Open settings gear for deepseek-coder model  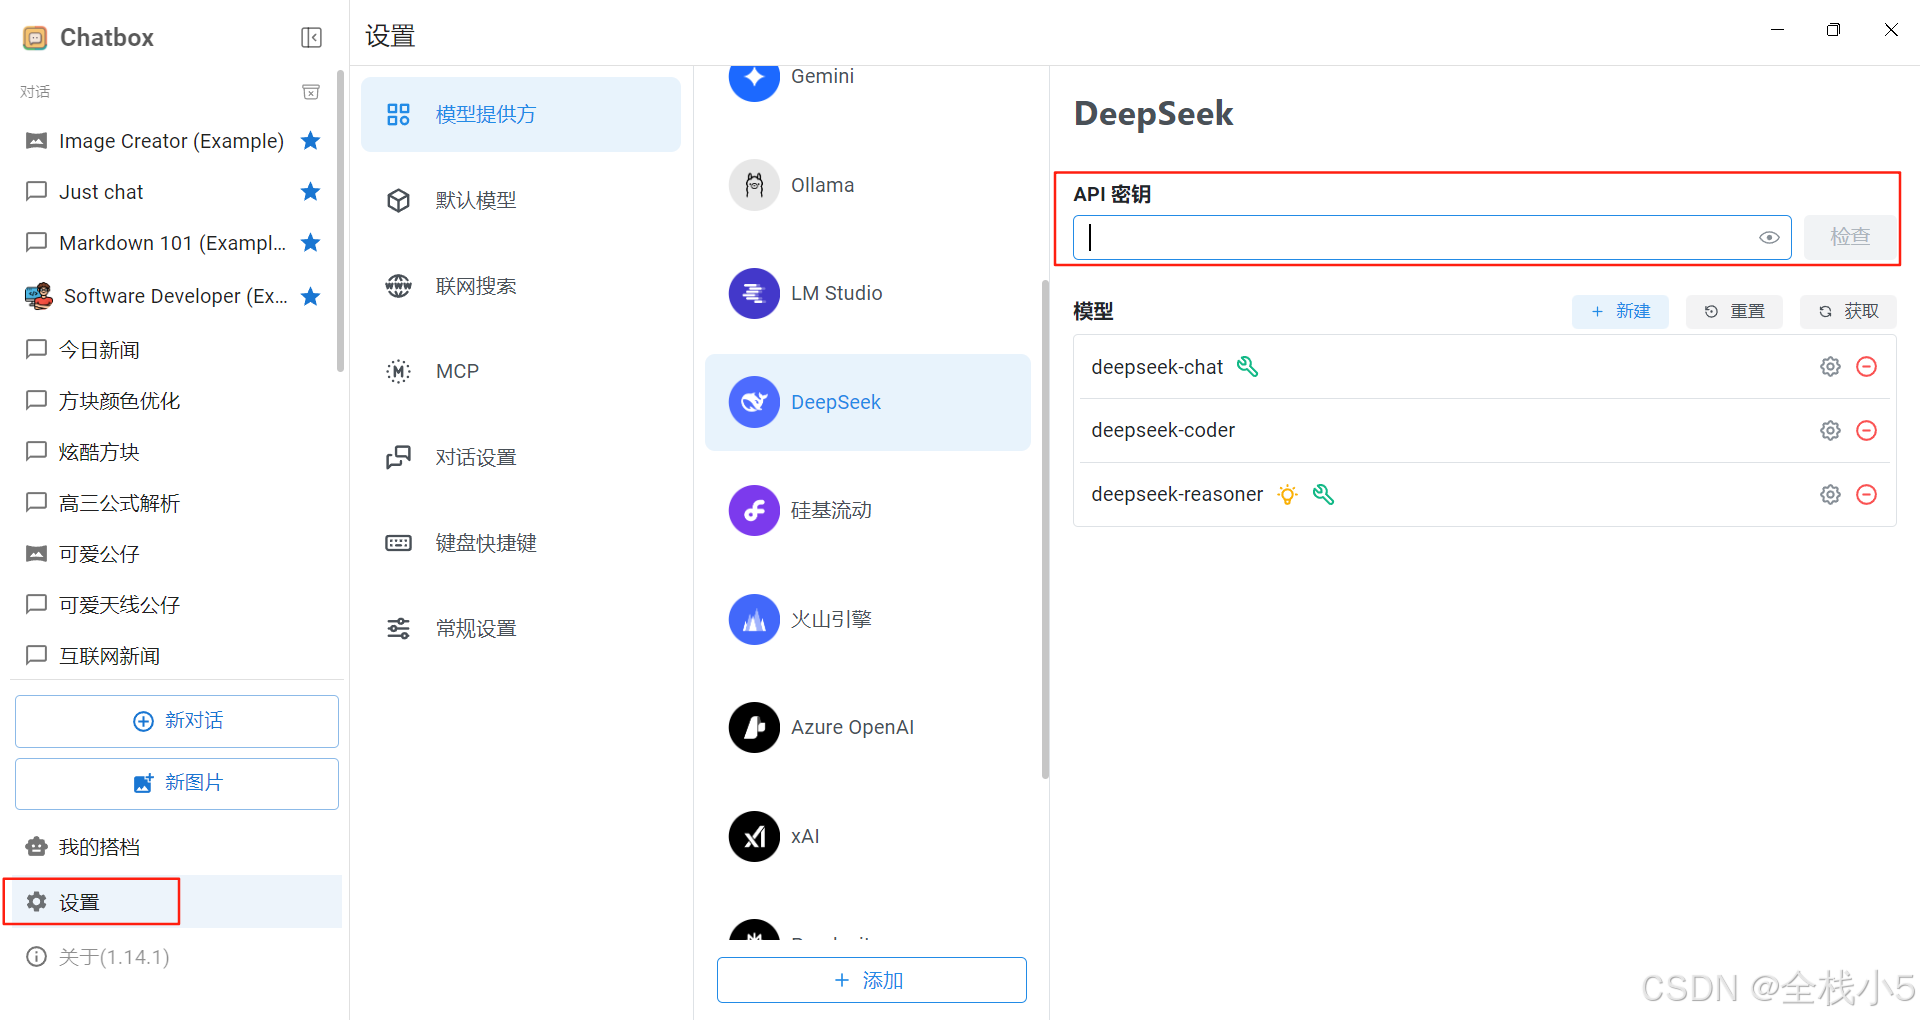coord(1830,430)
